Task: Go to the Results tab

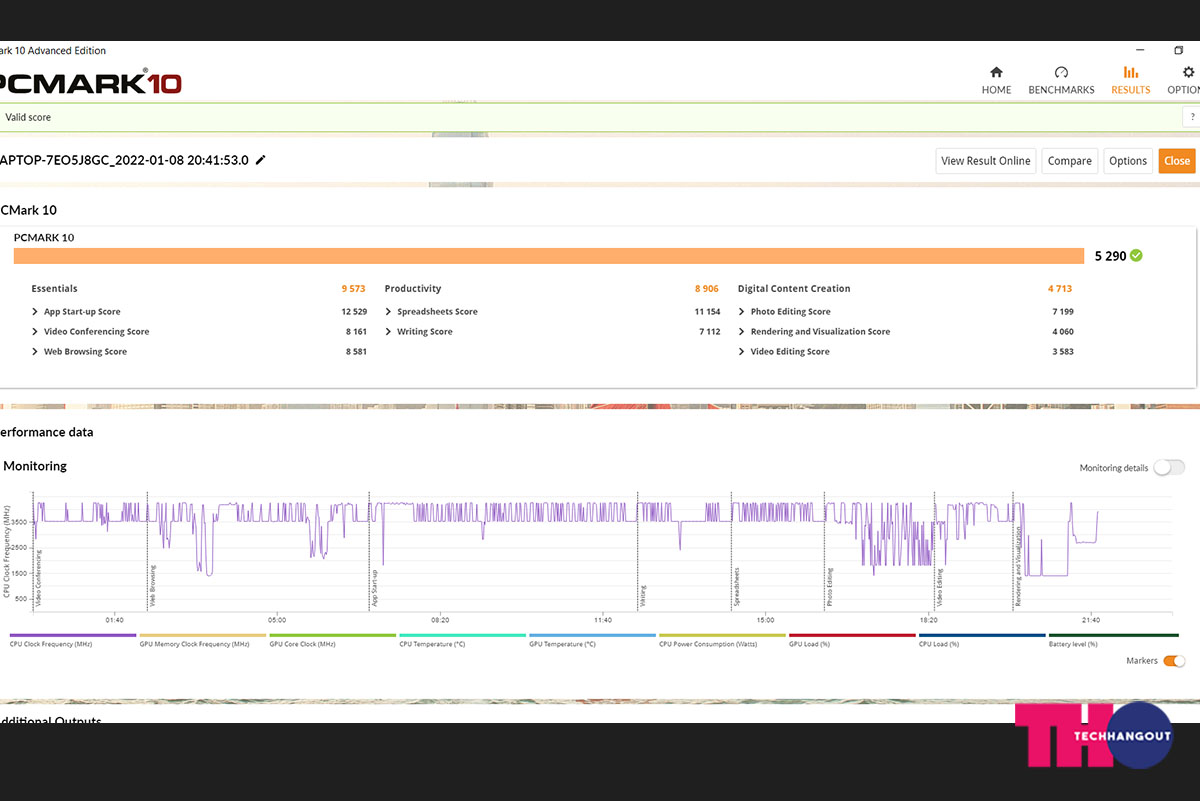Action: [1131, 80]
